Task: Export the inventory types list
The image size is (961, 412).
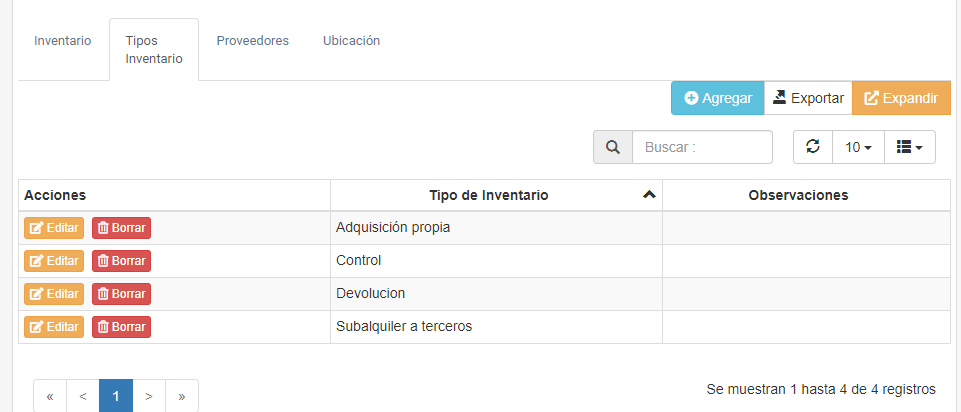Action: (x=808, y=98)
